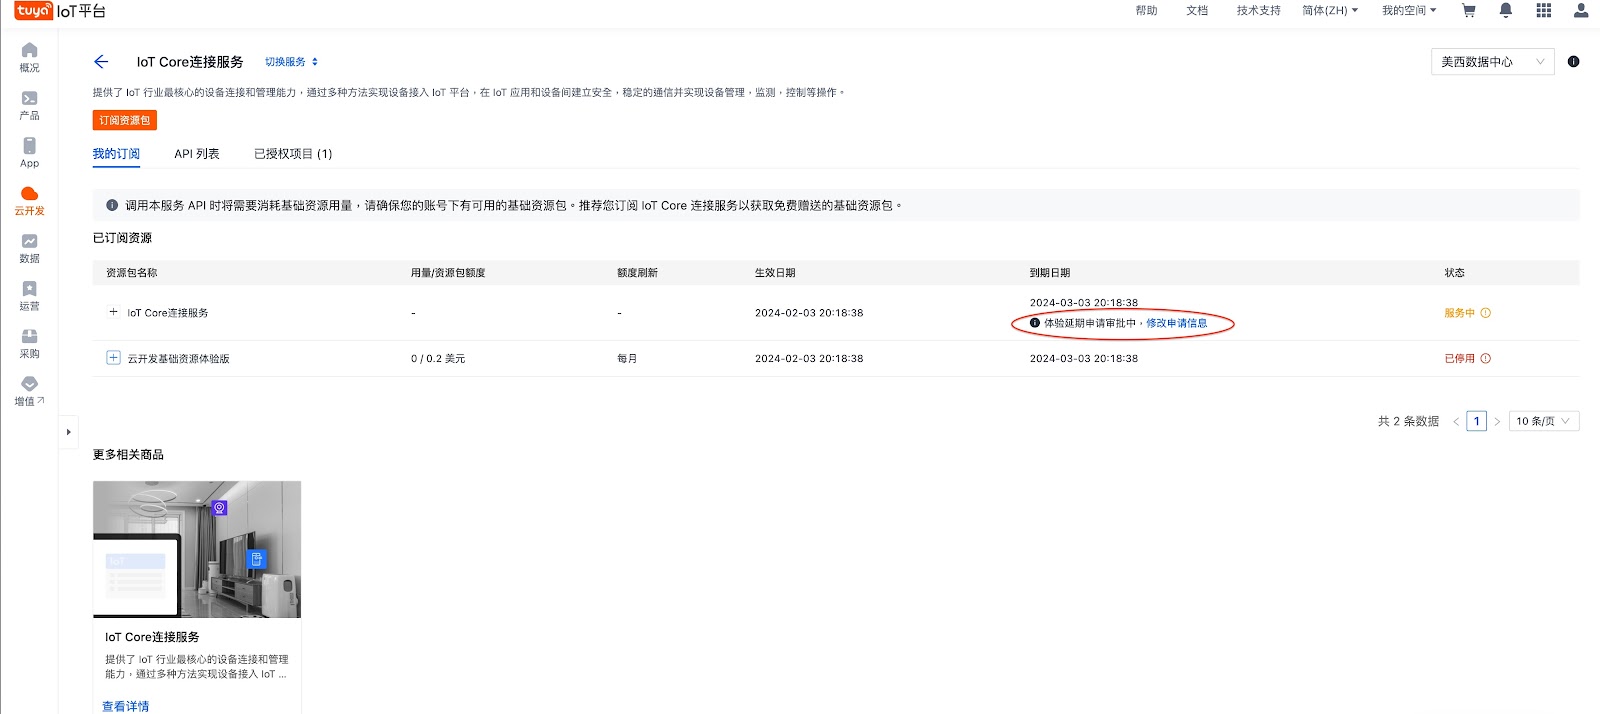Open the 增值 sidebar section
Screen dimensions: 1600x714
pyautogui.click(x=29, y=391)
